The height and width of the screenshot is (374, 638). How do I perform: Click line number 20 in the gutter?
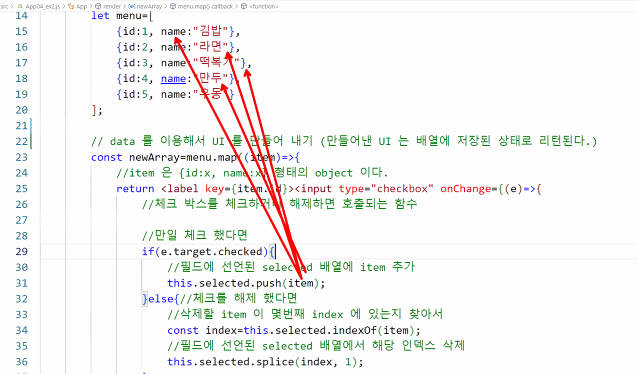(x=22, y=110)
